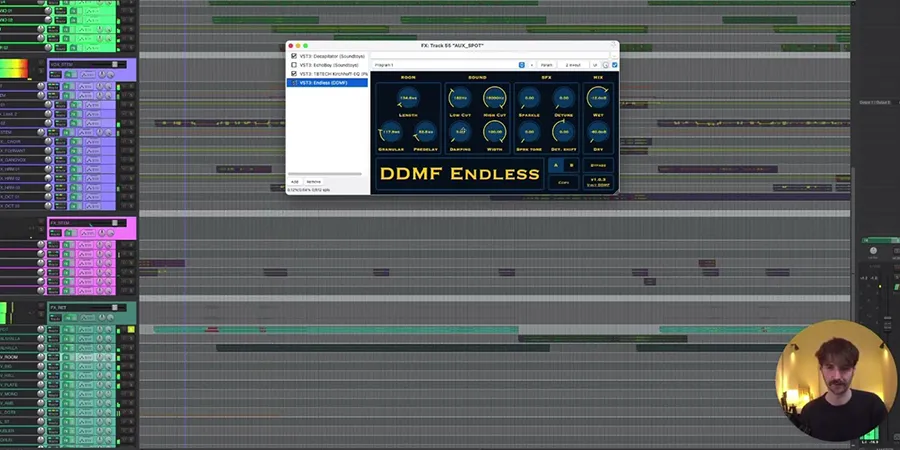
Task: Move the FX_RET track volume fader
Action: coord(115,308)
